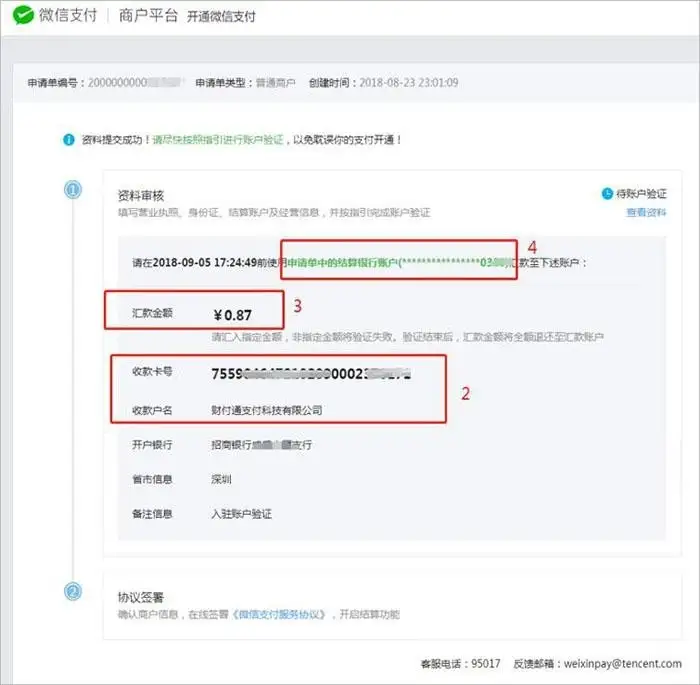Viewport: 700px width, 685px height.
Task: Click the 备注信息 label
Action: coord(152,514)
